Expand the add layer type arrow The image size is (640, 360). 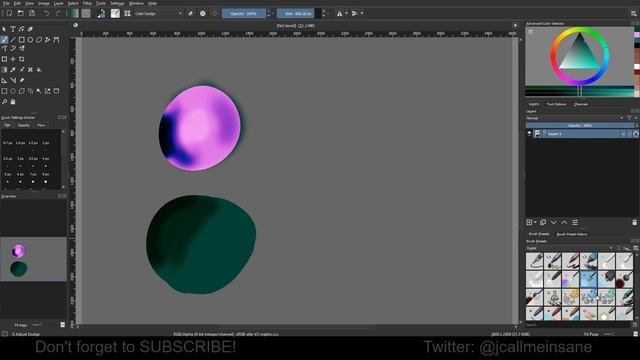535,222
